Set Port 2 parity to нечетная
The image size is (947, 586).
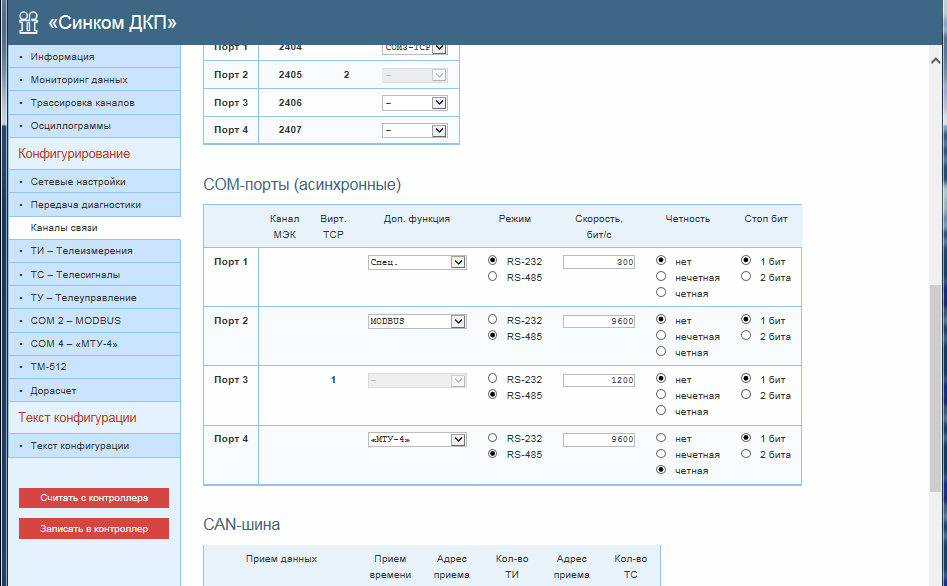click(661, 337)
